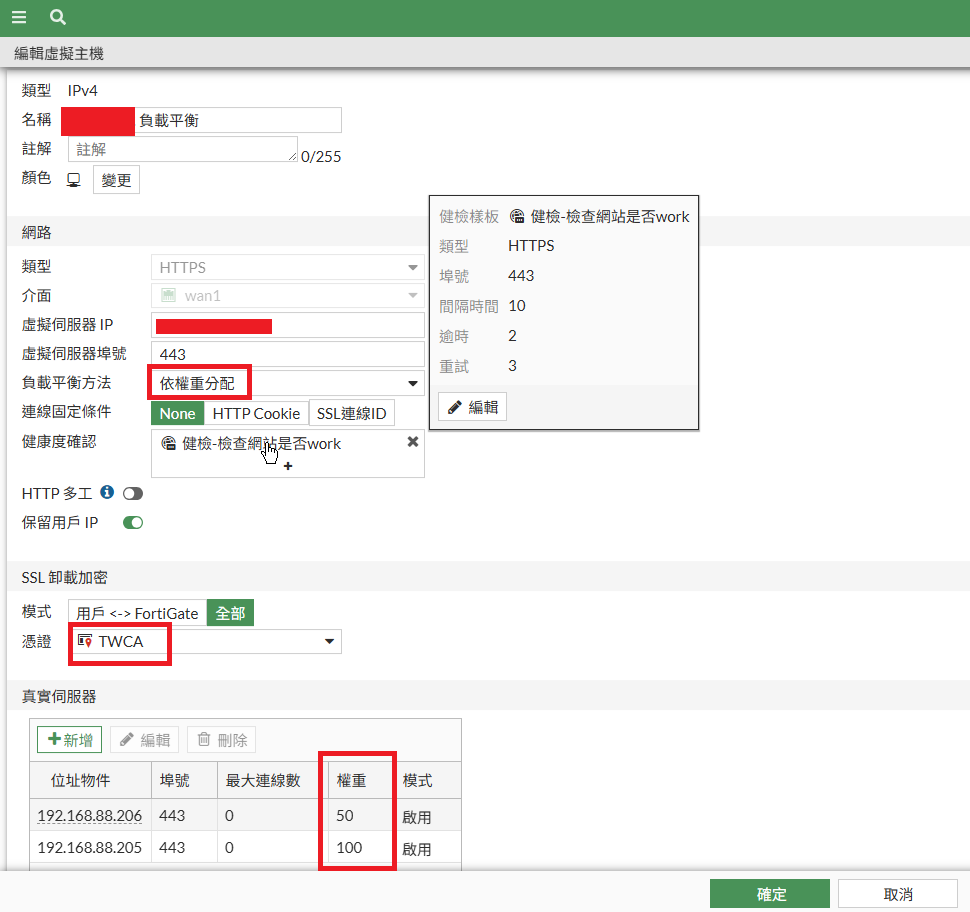This screenshot has height=912, width=970.
Task: Click the health check icon in 健康度確認 field
Action: pos(168,443)
